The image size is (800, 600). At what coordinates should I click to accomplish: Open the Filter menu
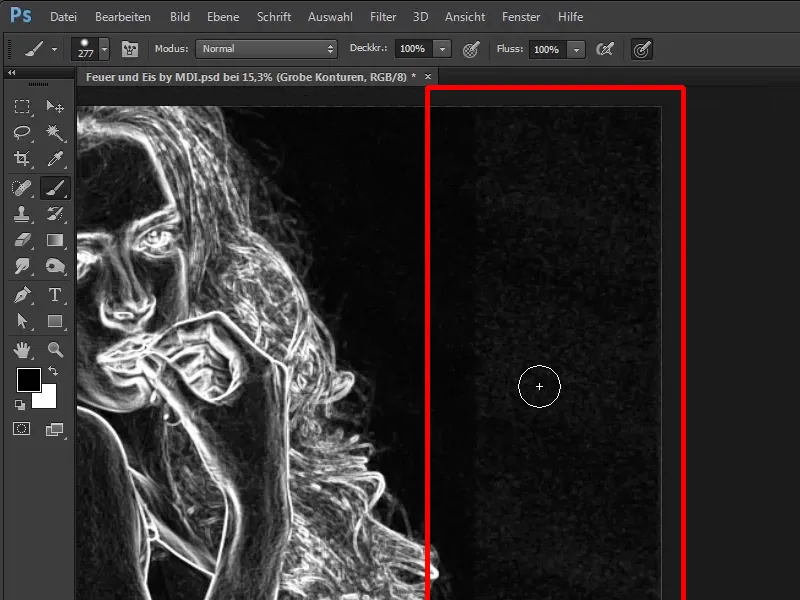pyautogui.click(x=383, y=17)
